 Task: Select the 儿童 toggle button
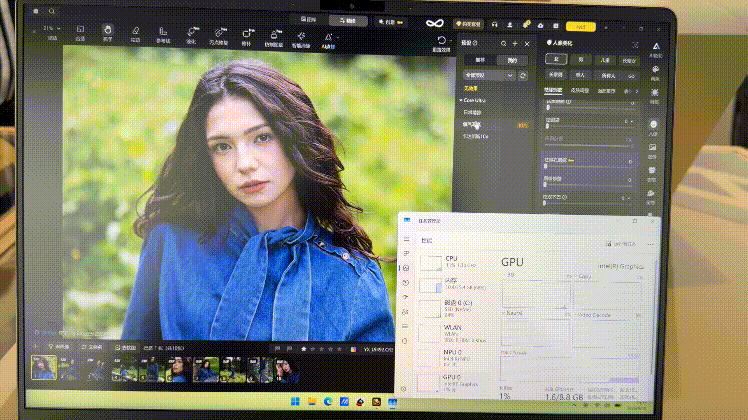(605, 60)
